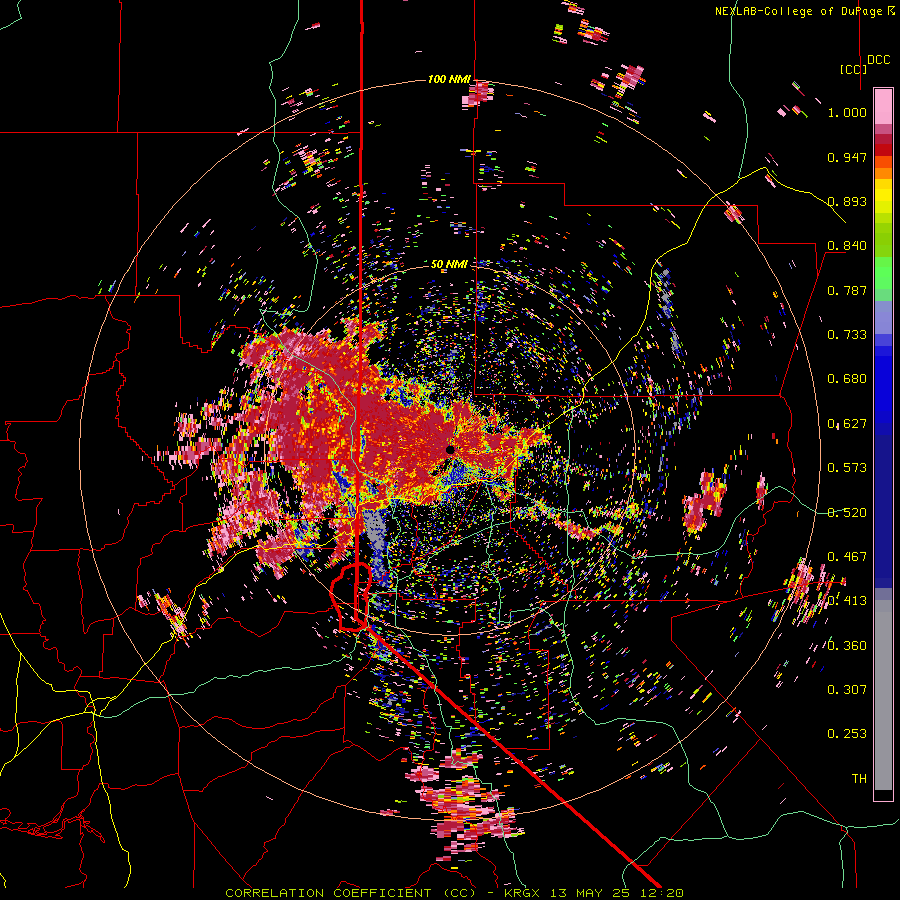Viewport: 900px width, 900px height.
Task: Click the 13 MAY 25 date text
Action: click(x=590, y=893)
